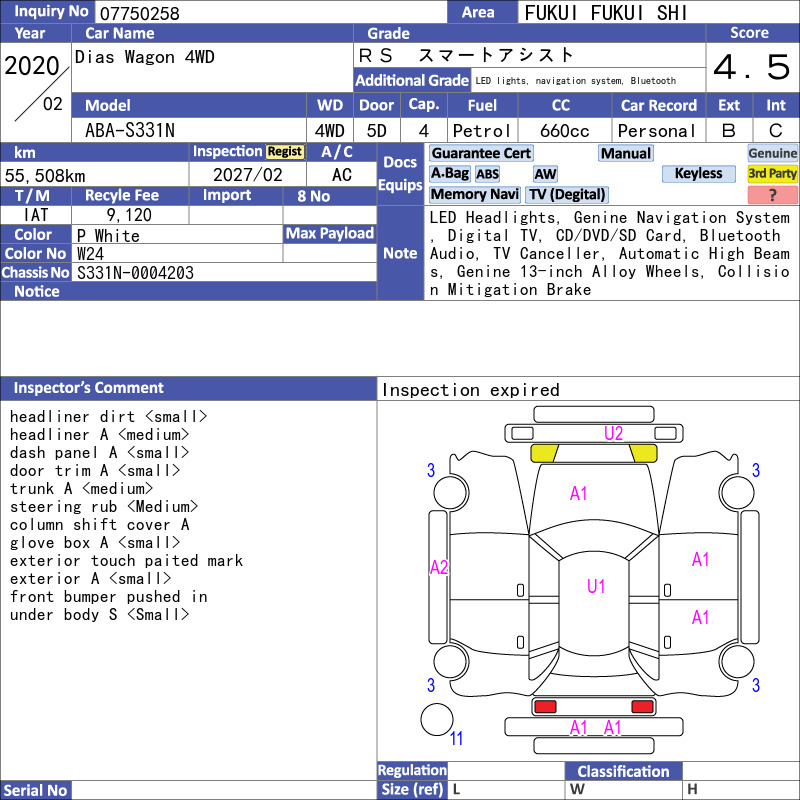
Task: Toggle the Keyless equipment tag
Action: point(698,173)
